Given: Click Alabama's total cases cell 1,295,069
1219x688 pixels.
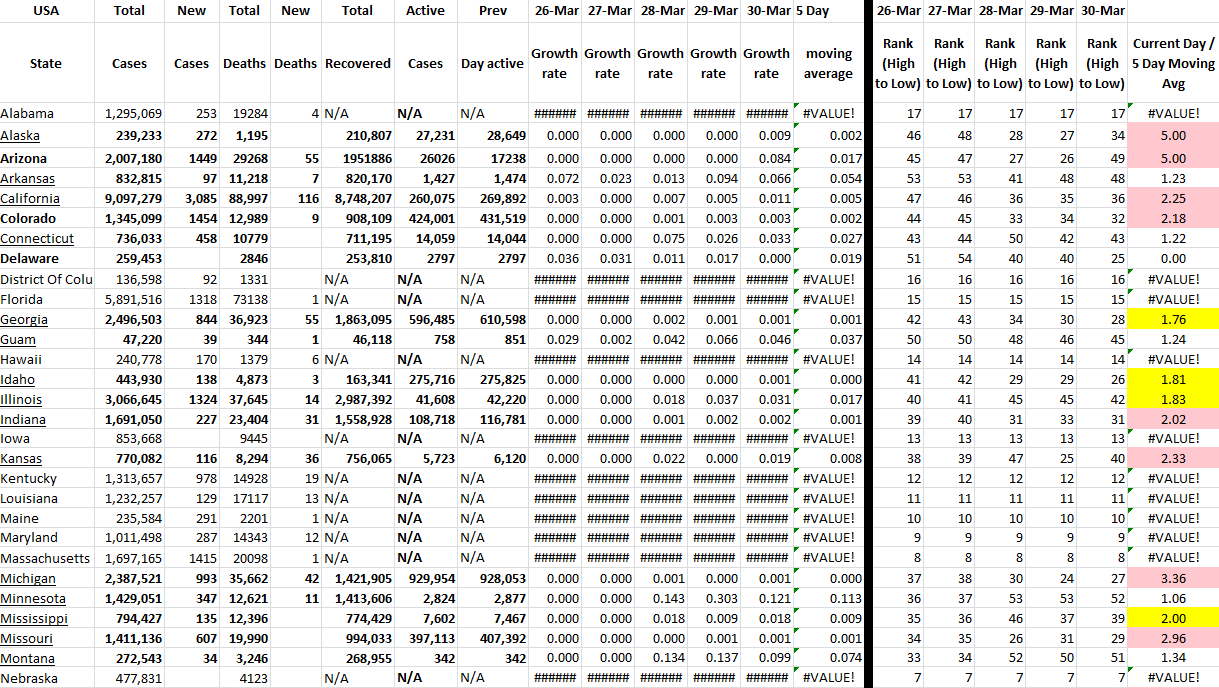Looking at the screenshot, I should [136, 113].
